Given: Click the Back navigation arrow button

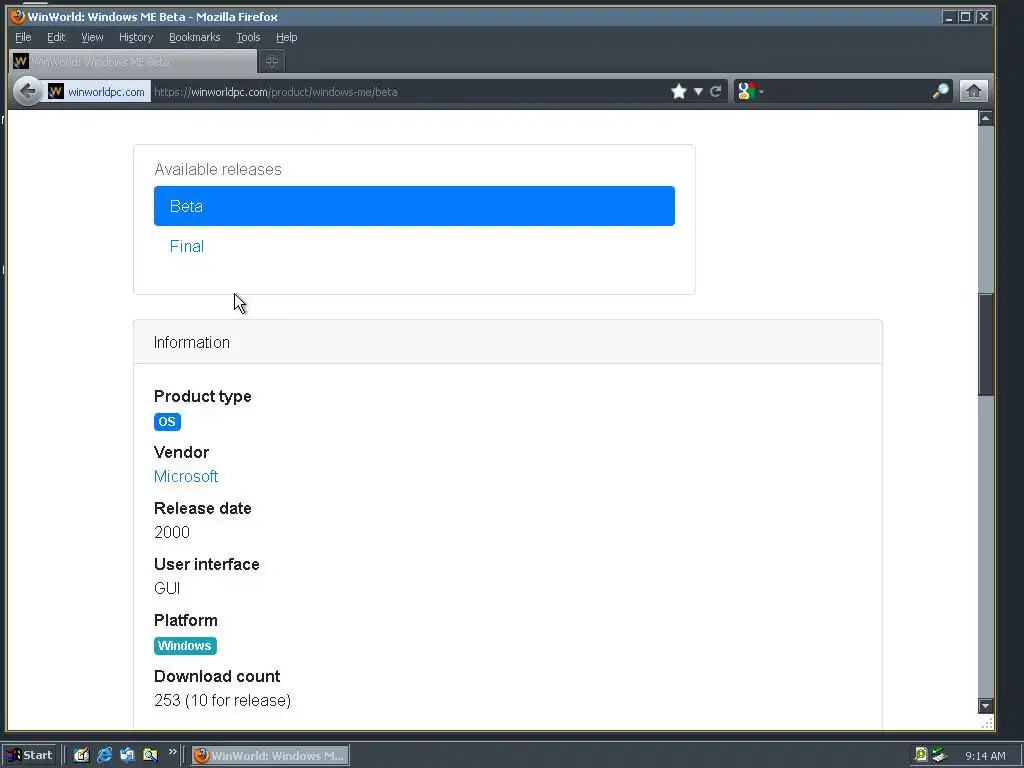Looking at the screenshot, I should tap(27, 91).
